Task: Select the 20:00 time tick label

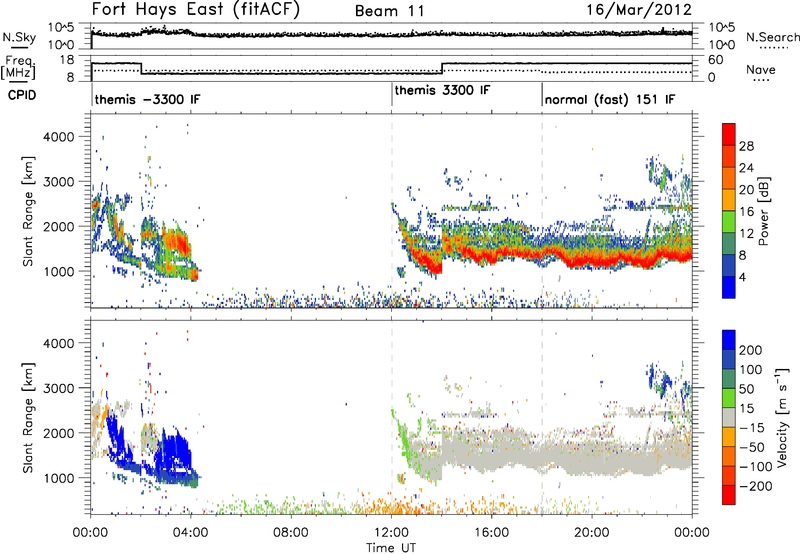Action: (x=591, y=533)
